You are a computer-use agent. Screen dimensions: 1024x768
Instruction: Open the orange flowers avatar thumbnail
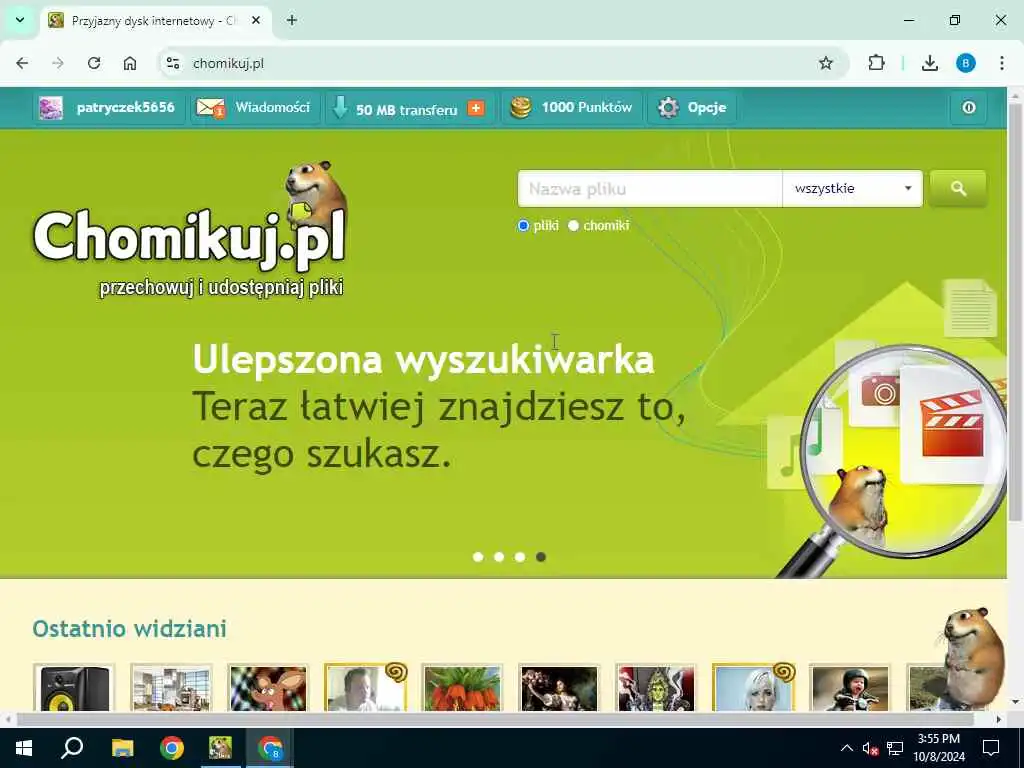point(462,688)
